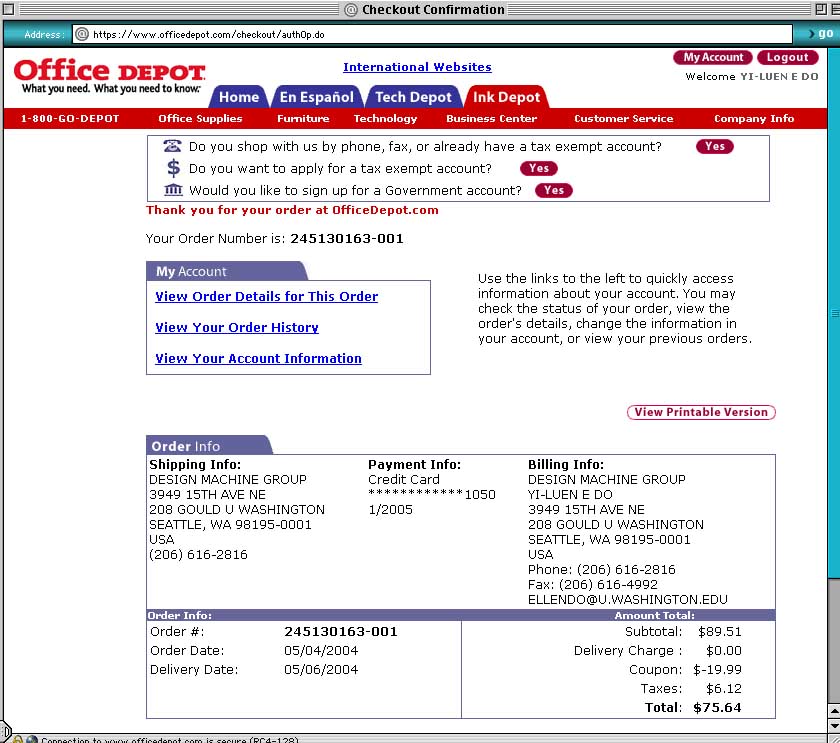Click the card expiration 1/2005
This screenshot has height=743, width=840.
[x=391, y=509]
